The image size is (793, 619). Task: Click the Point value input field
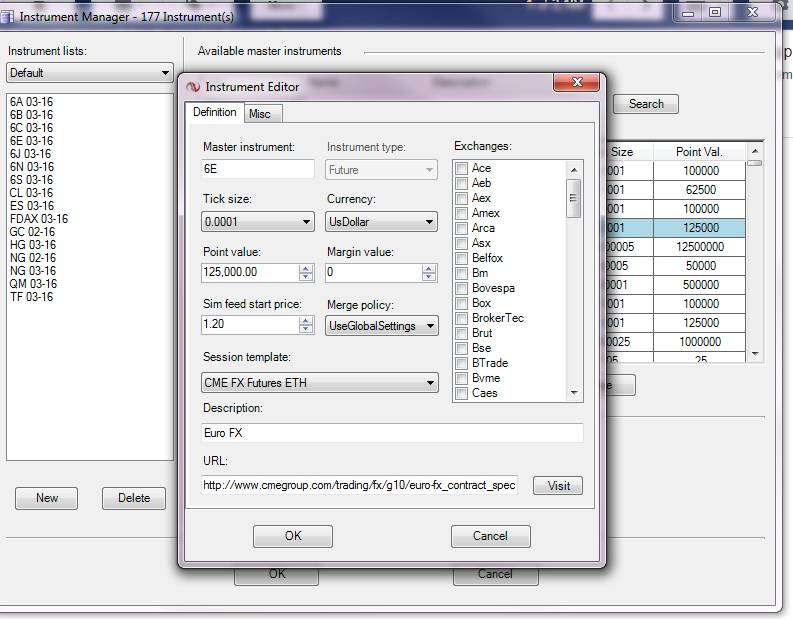[250, 273]
